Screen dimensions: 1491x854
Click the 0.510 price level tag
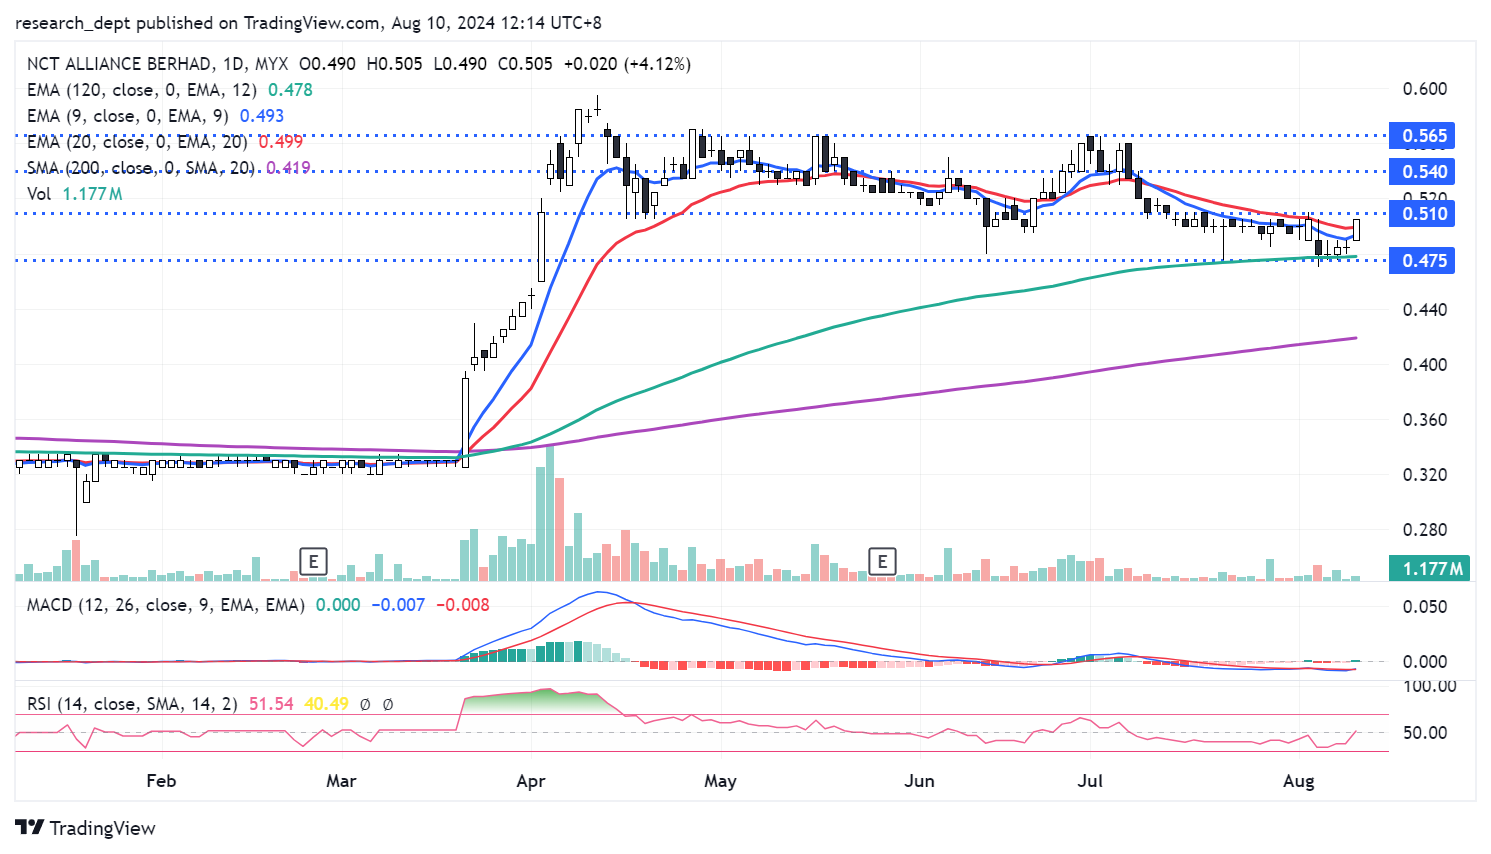pyautogui.click(x=1423, y=214)
